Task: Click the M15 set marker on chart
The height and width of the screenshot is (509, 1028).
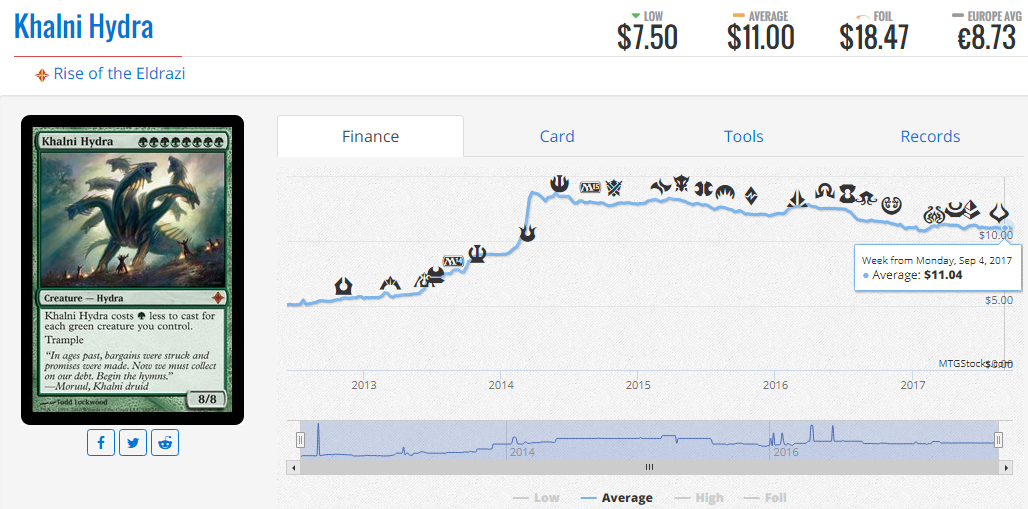Action: pos(590,187)
